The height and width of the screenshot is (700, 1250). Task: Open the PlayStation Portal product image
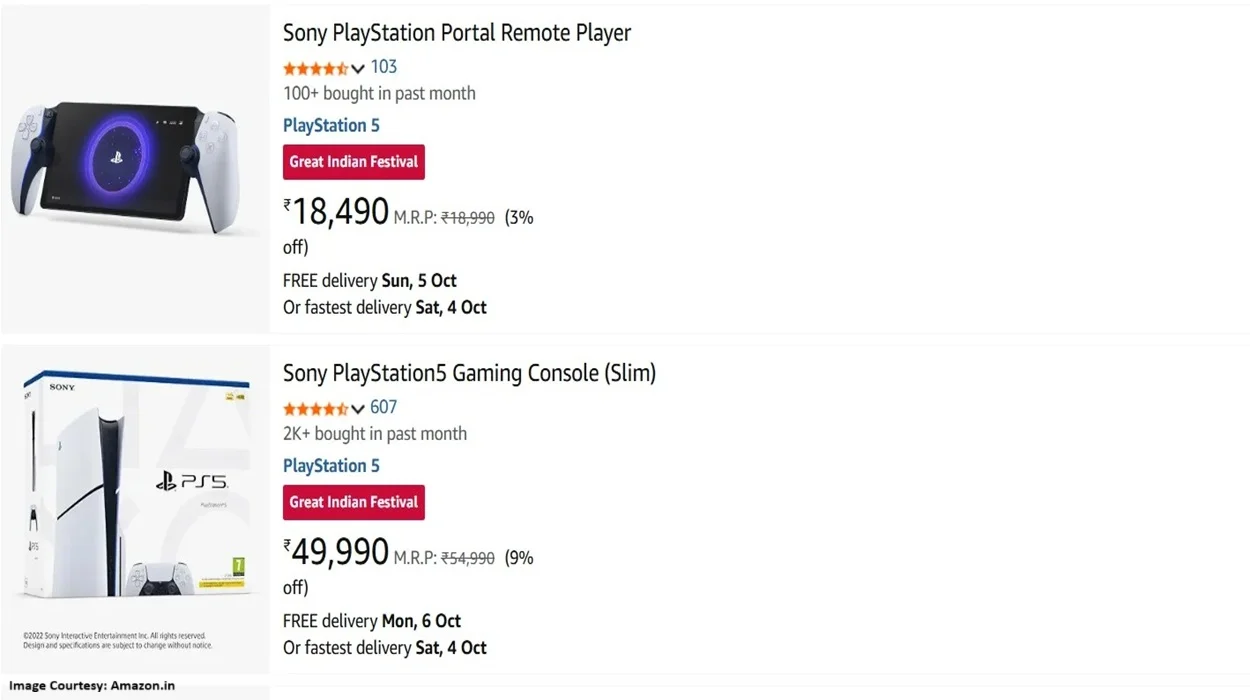pyautogui.click(x=135, y=168)
